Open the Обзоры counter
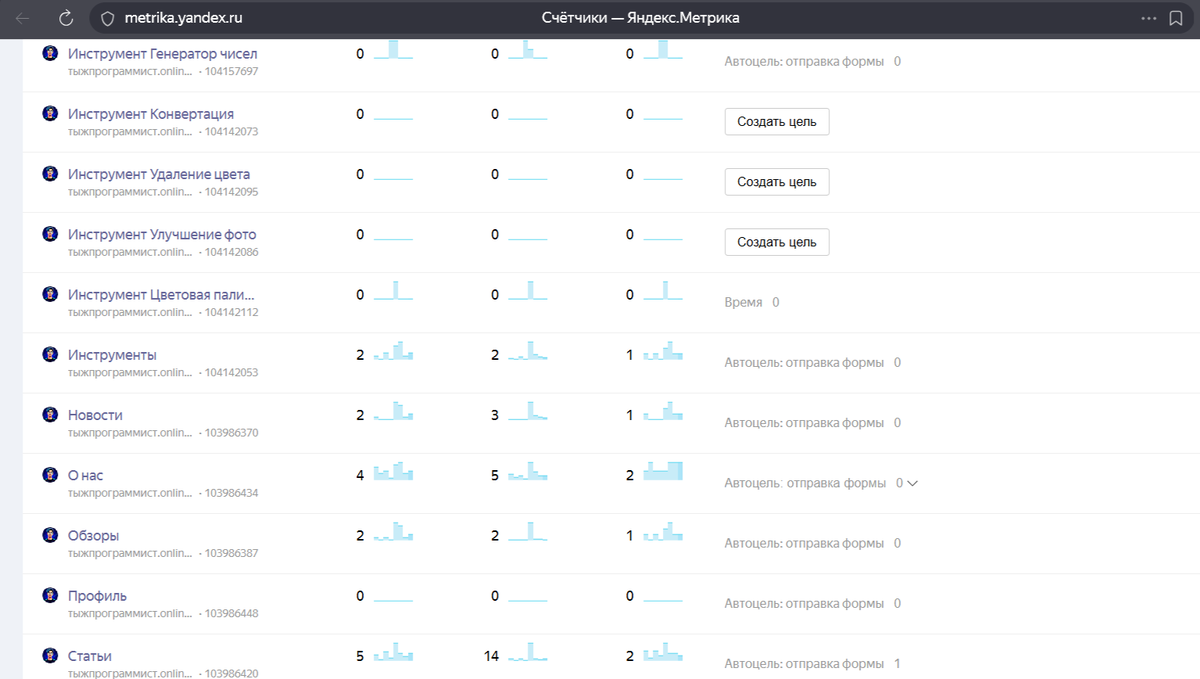The height and width of the screenshot is (679, 1200). 93,536
